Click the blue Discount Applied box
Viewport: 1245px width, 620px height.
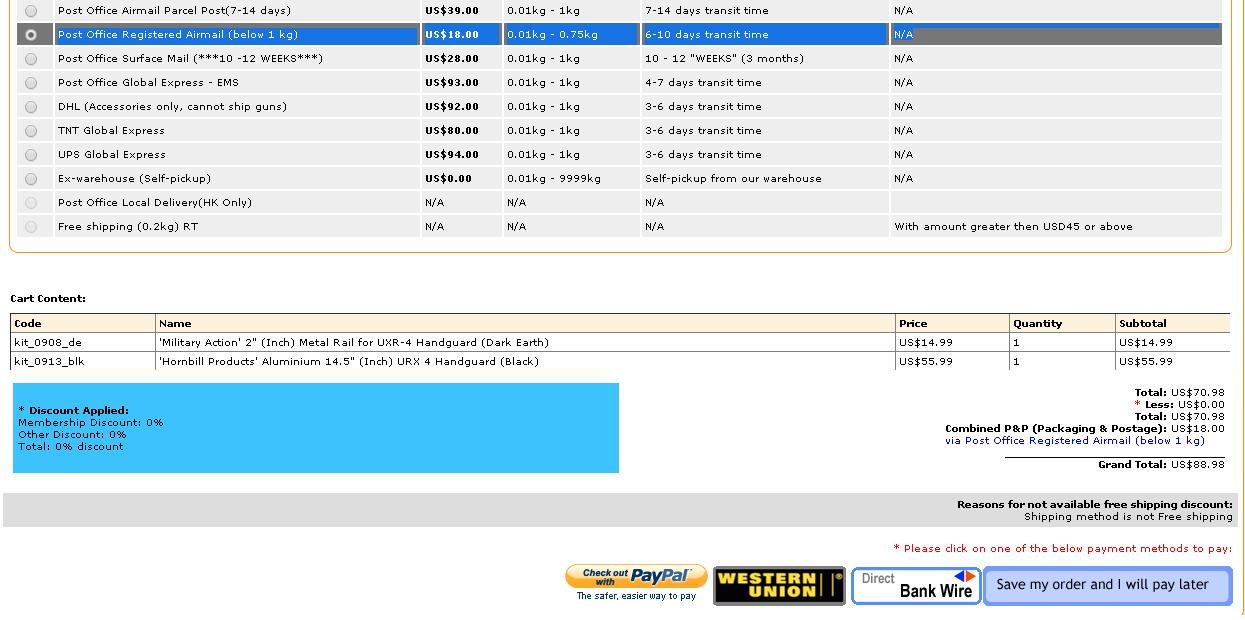(316, 428)
